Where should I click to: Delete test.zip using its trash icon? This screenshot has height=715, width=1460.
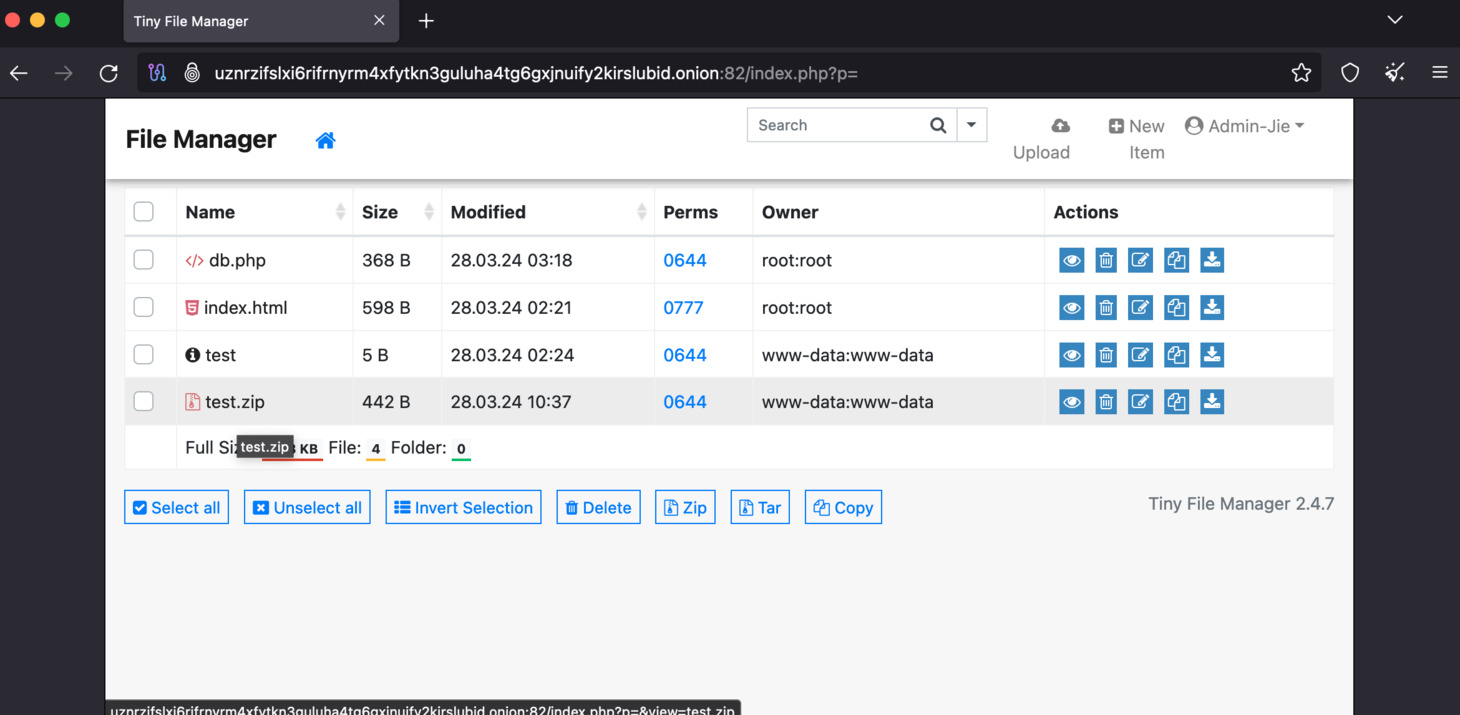1106,401
